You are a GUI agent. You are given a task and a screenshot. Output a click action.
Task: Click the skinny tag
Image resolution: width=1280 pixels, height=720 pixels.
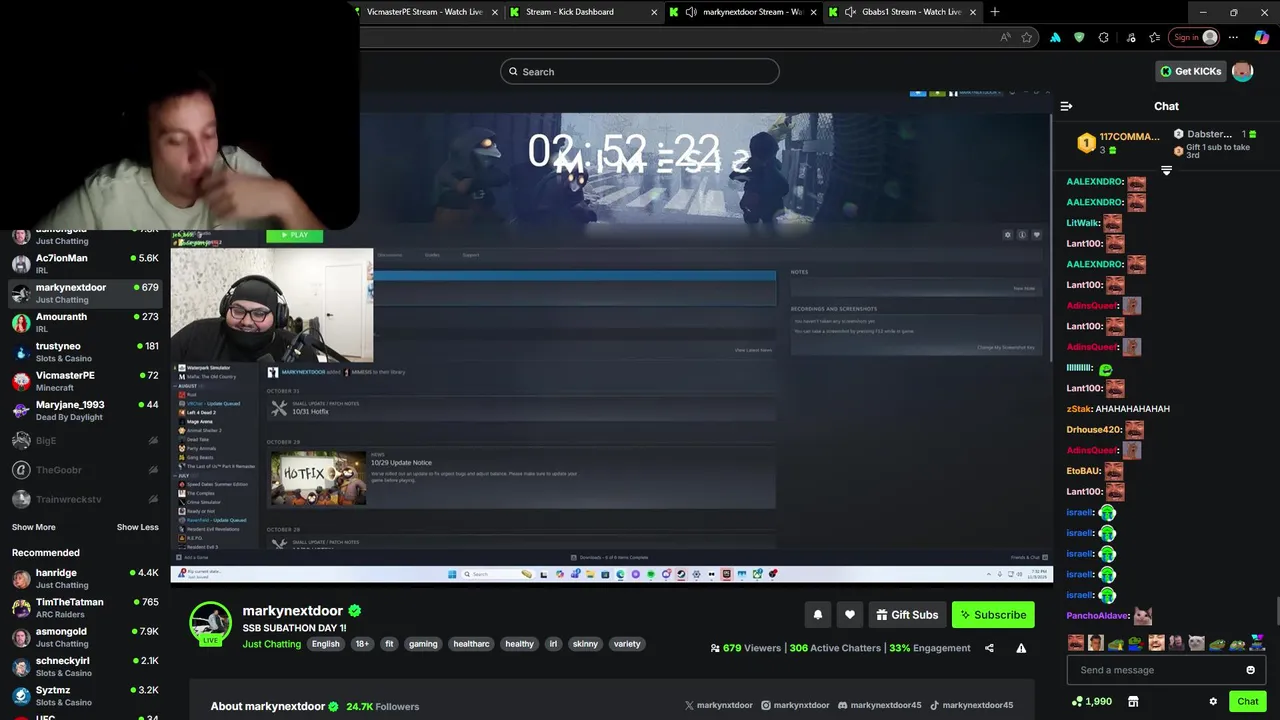585,644
